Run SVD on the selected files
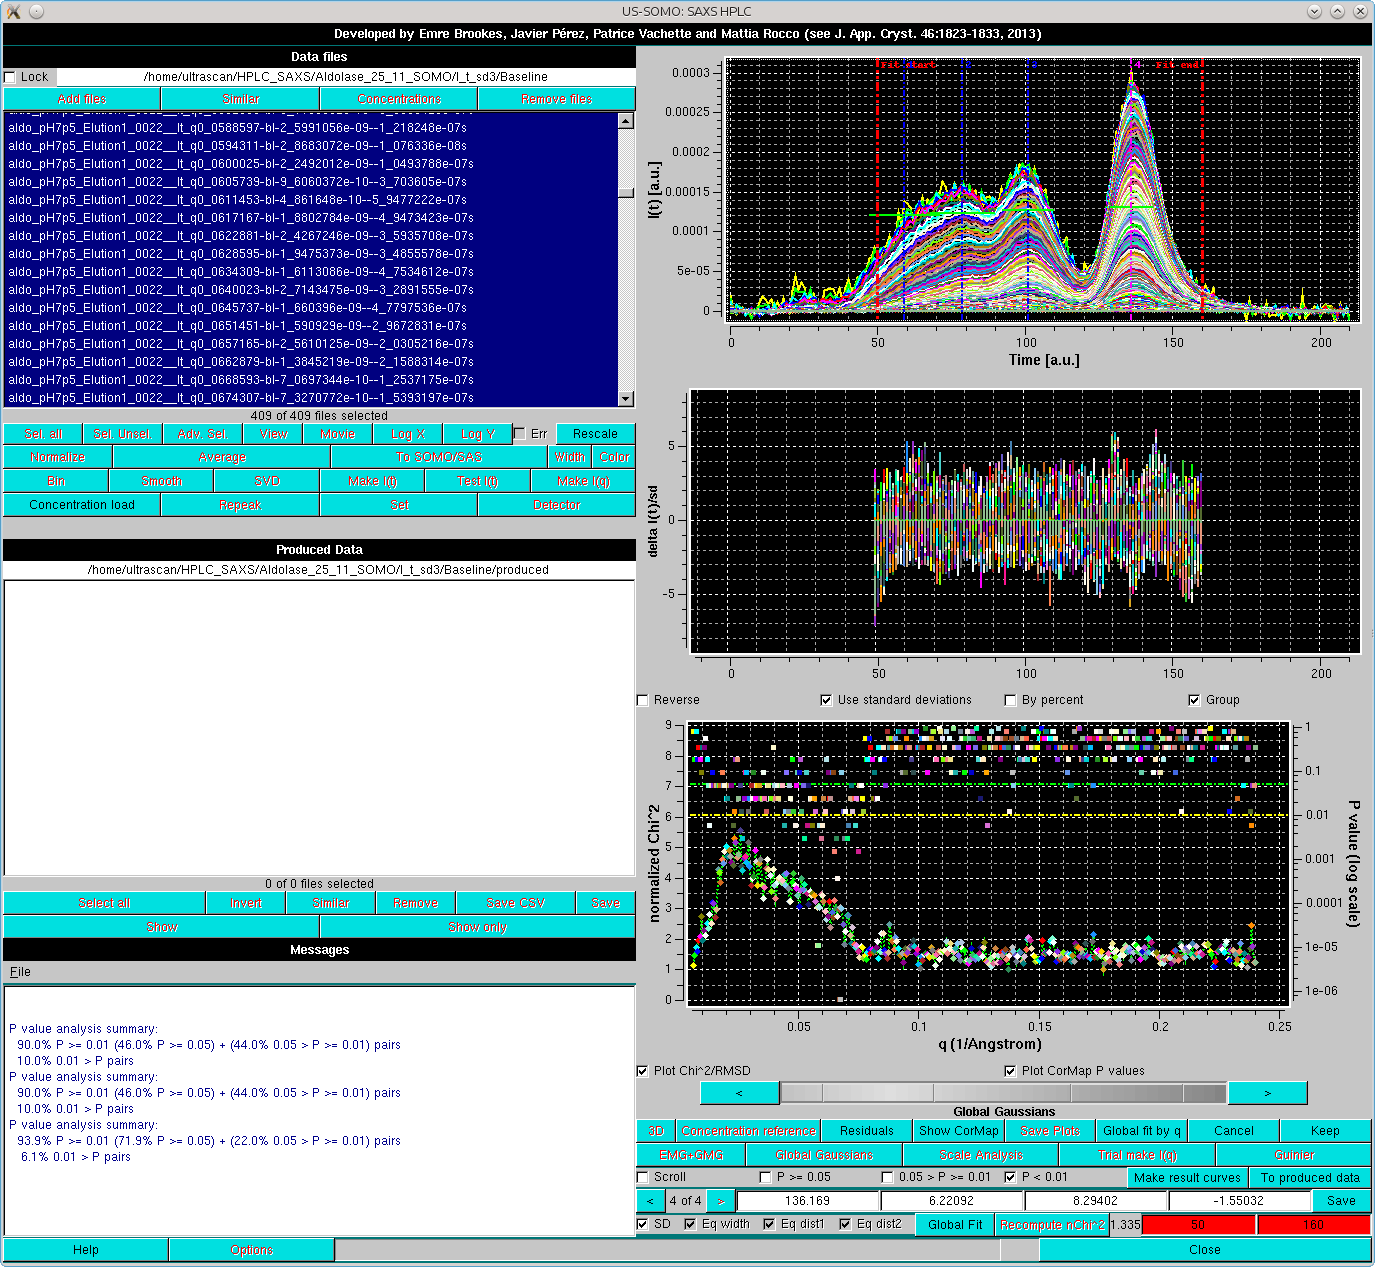 (264, 481)
